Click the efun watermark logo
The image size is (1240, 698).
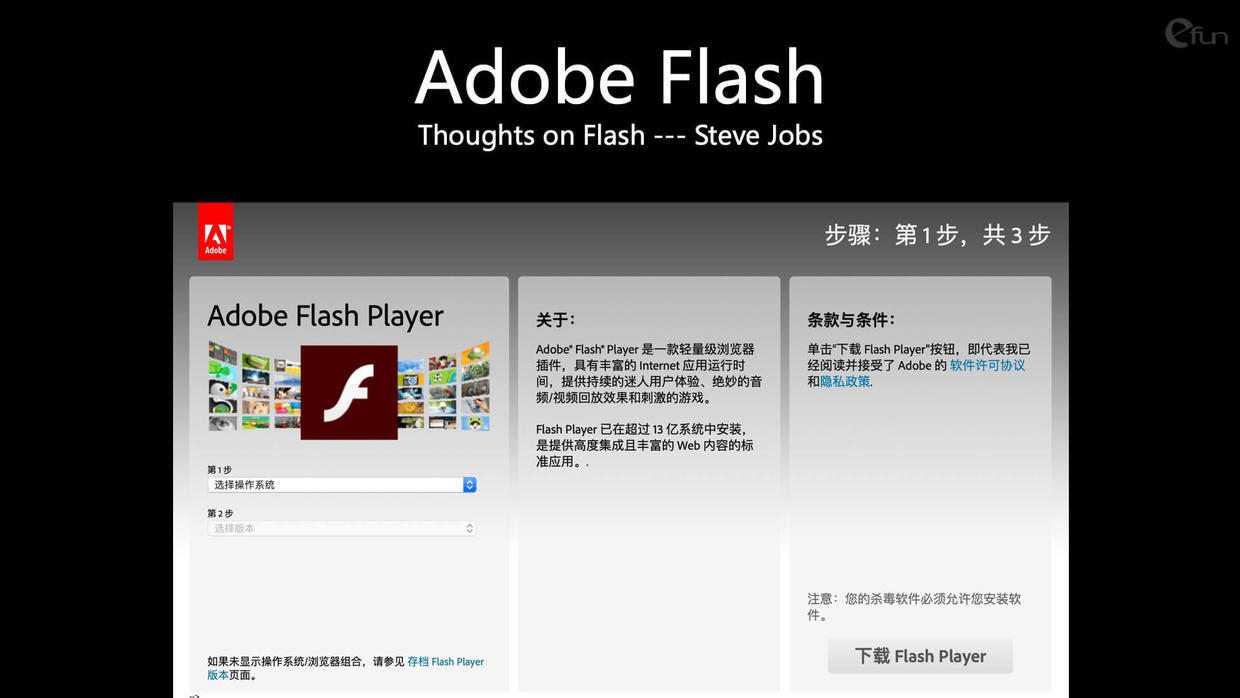(x=1194, y=32)
